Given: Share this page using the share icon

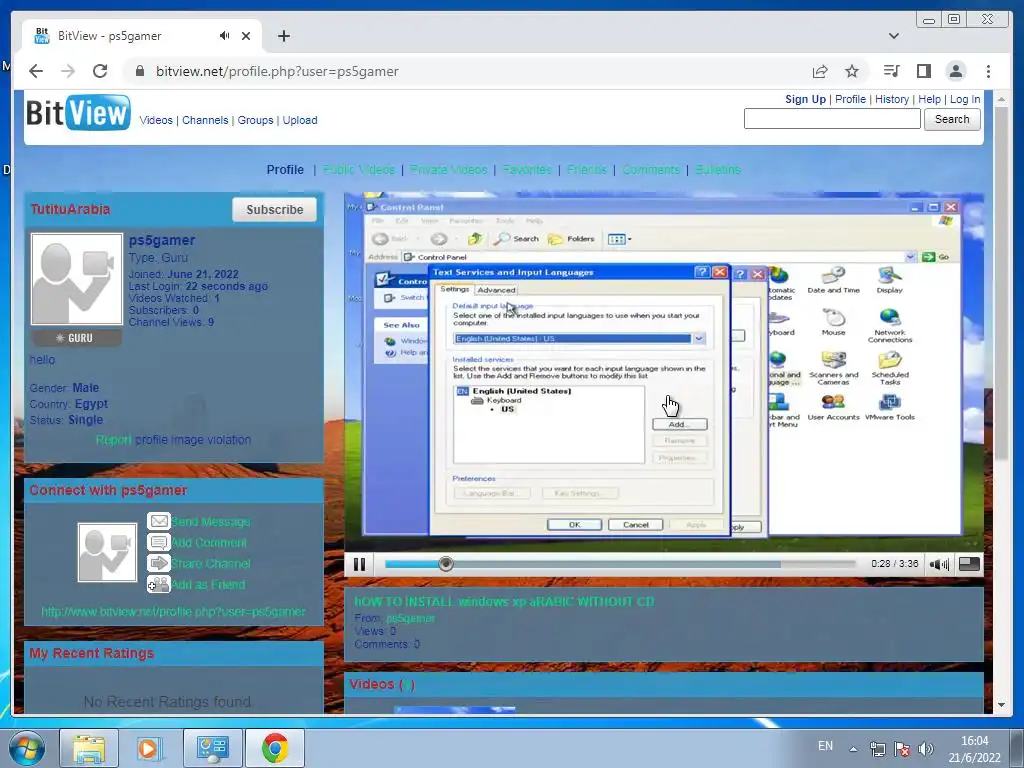Looking at the screenshot, I should (820, 71).
